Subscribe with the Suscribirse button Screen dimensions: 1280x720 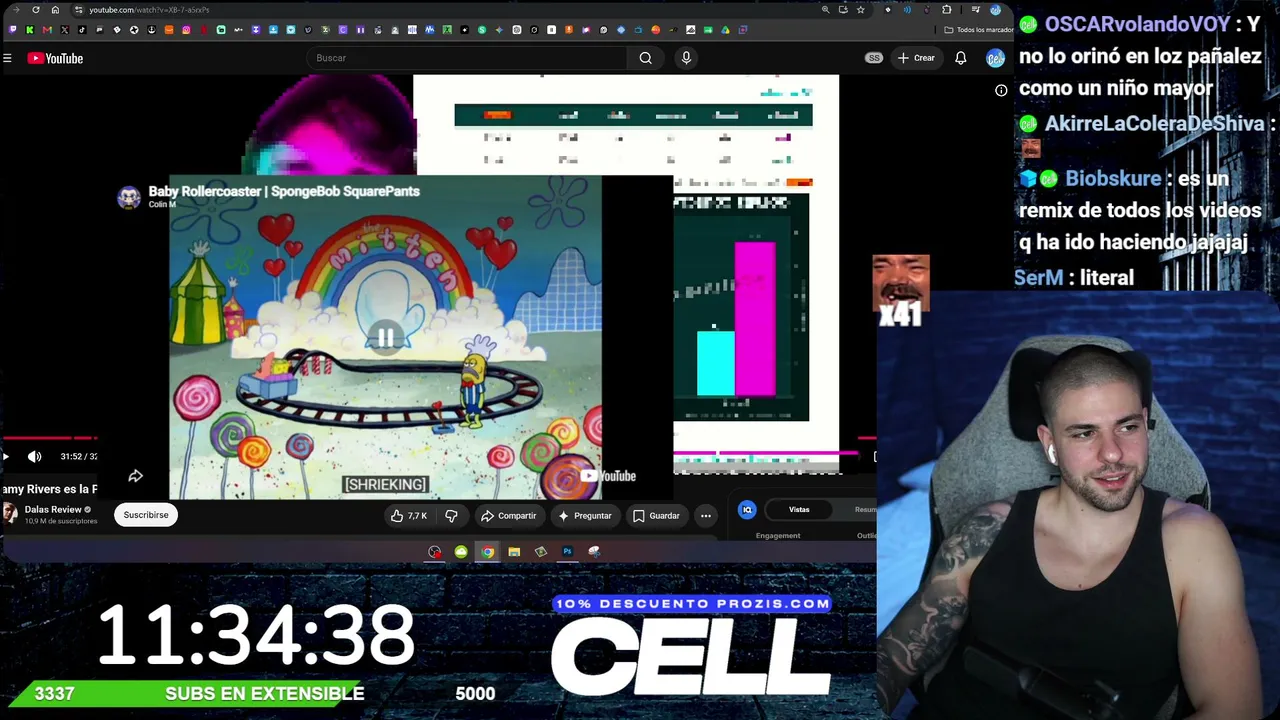tap(146, 515)
